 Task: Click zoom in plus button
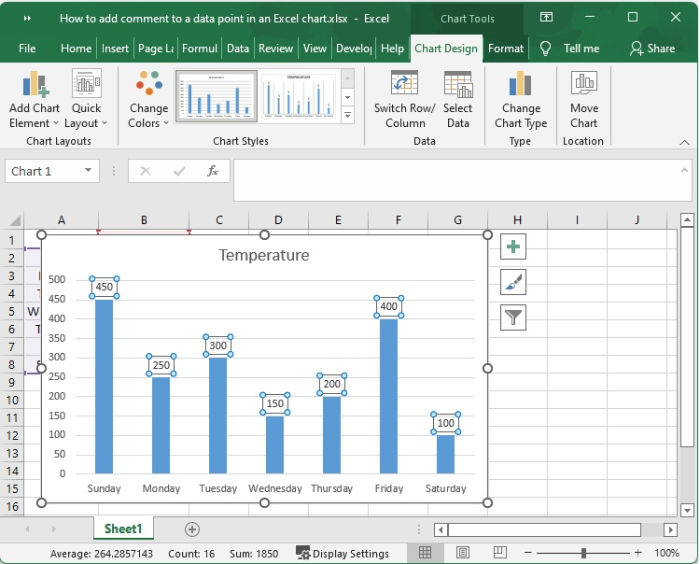638,553
